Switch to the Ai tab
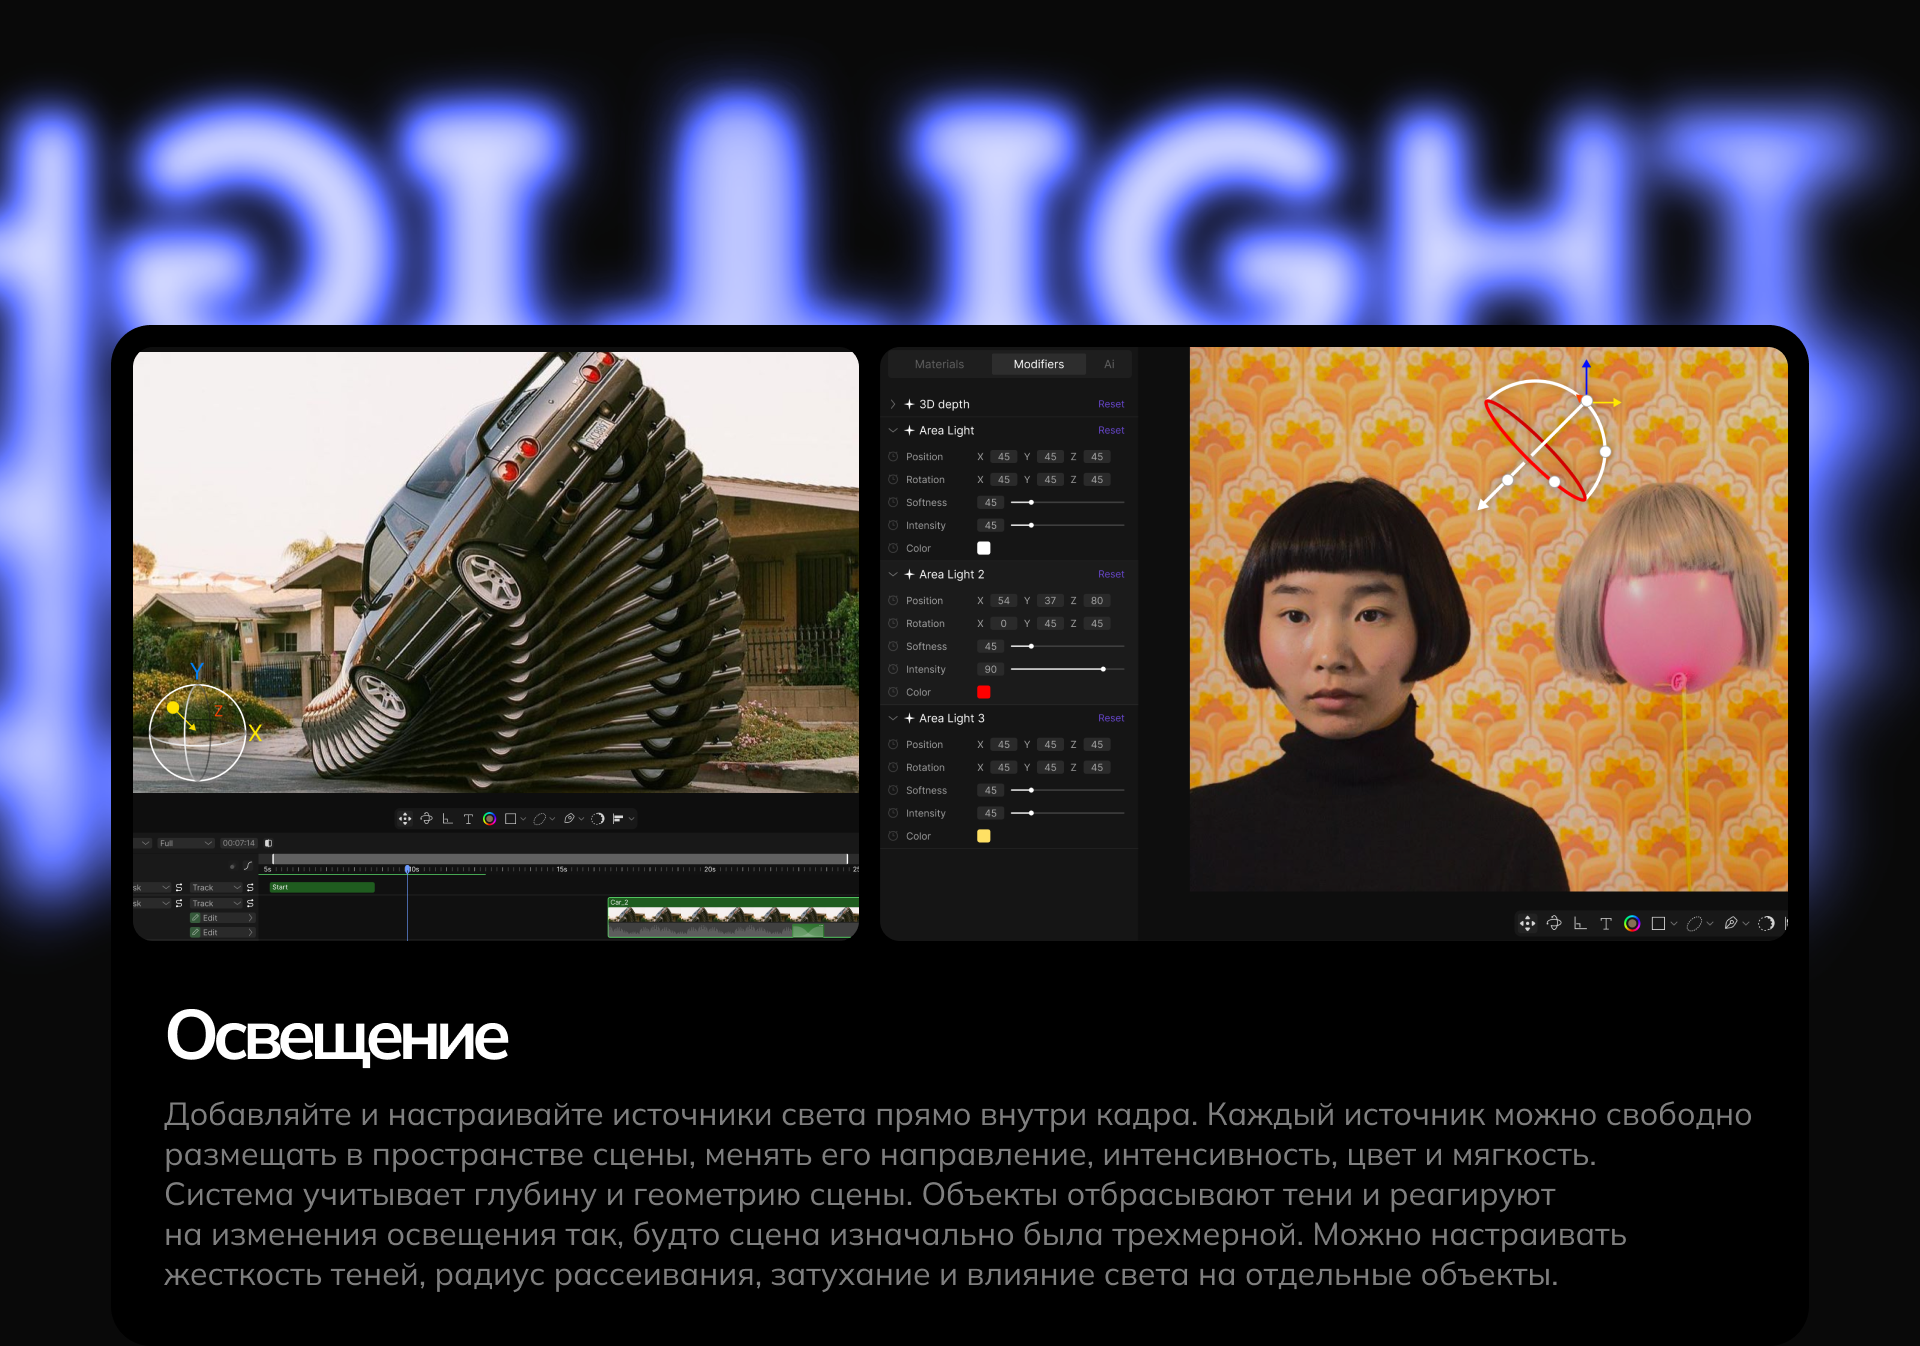The image size is (1920, 1346). [1109, 365]
